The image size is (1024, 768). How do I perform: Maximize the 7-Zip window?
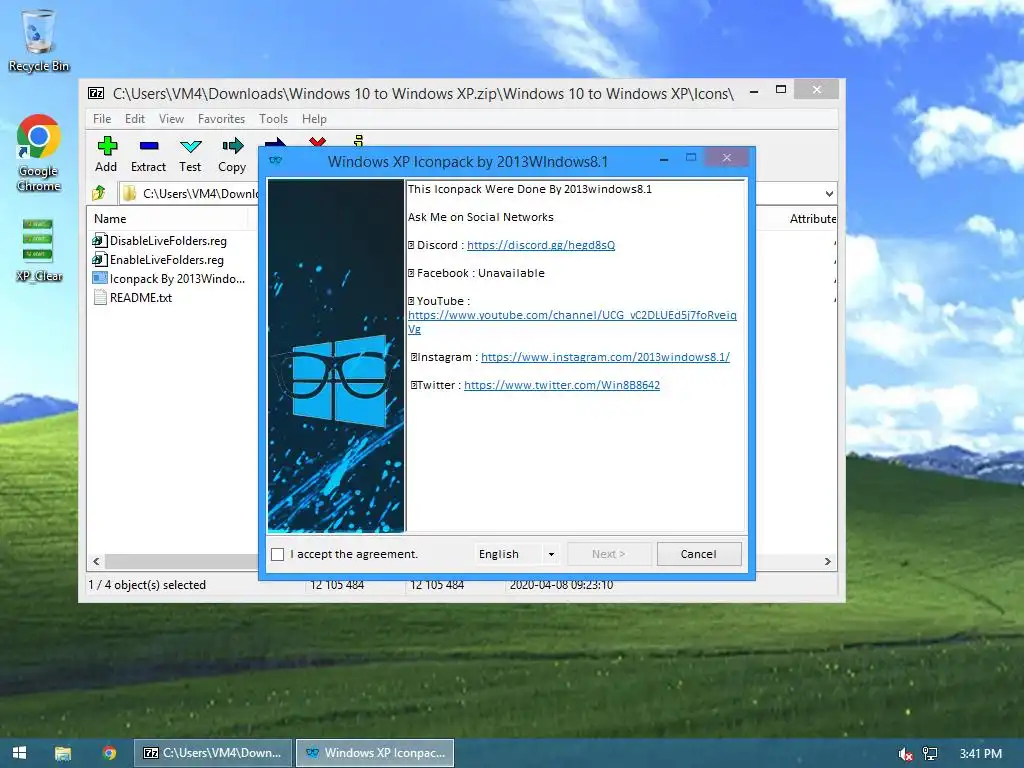780,89
